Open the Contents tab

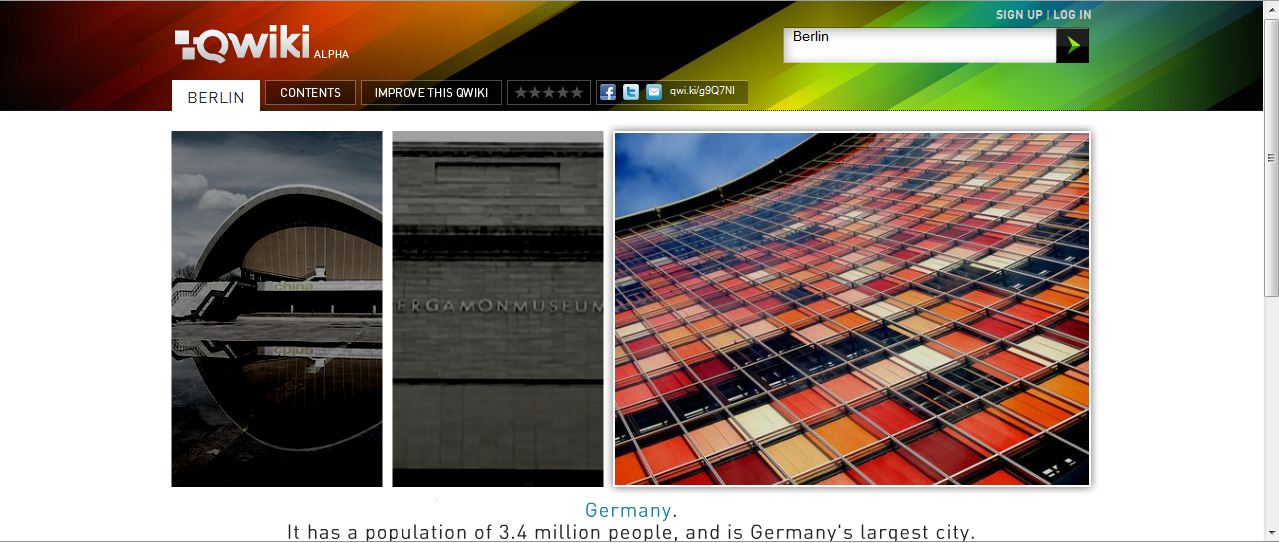[310, 93]
